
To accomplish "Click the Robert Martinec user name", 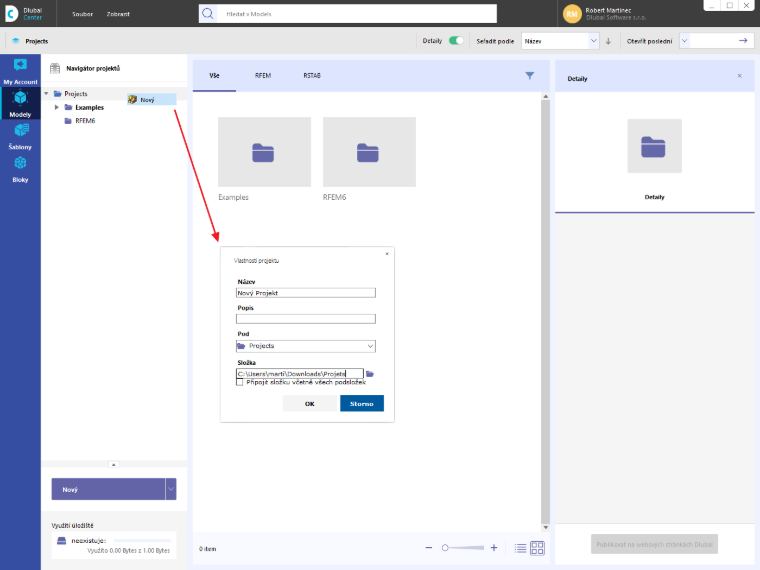I will (x=608, y=10).
